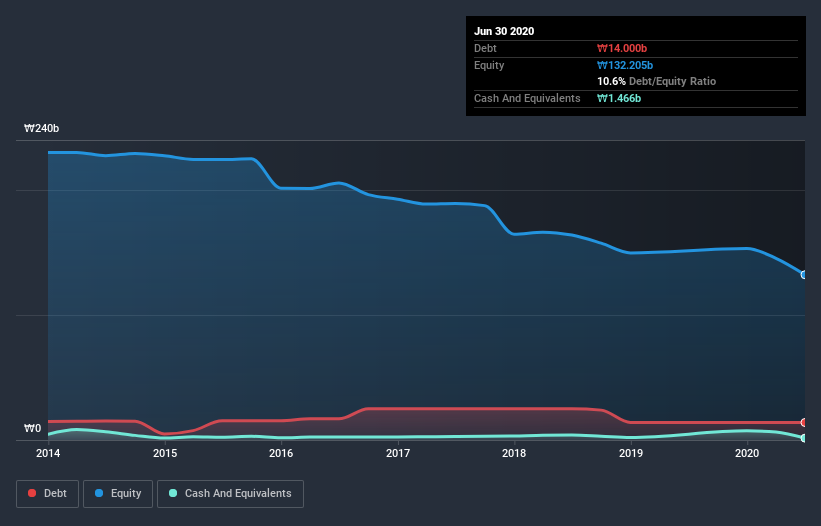
Task: Click the ₩240b y-axis label
Action: (x=41, y=128)
